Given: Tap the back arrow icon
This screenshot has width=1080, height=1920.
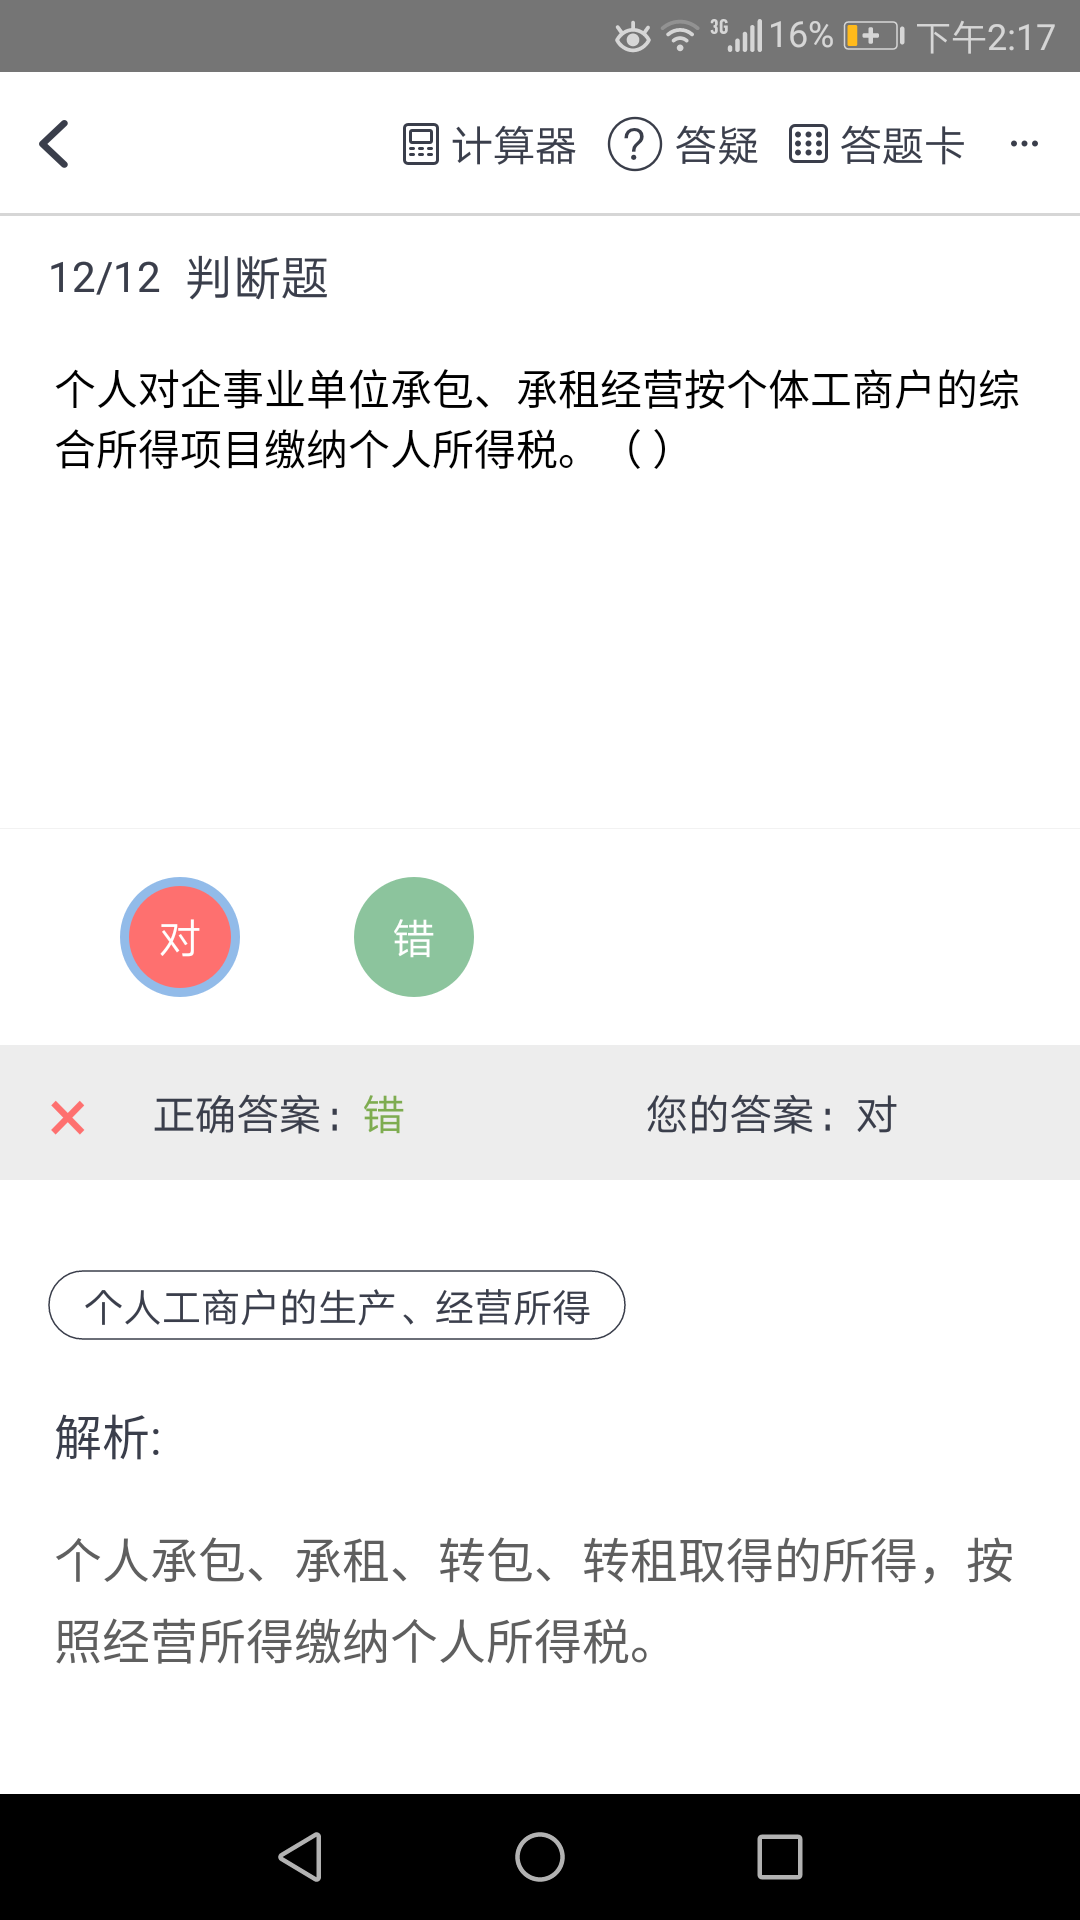Looking at the screenshot, I should 55,144.
